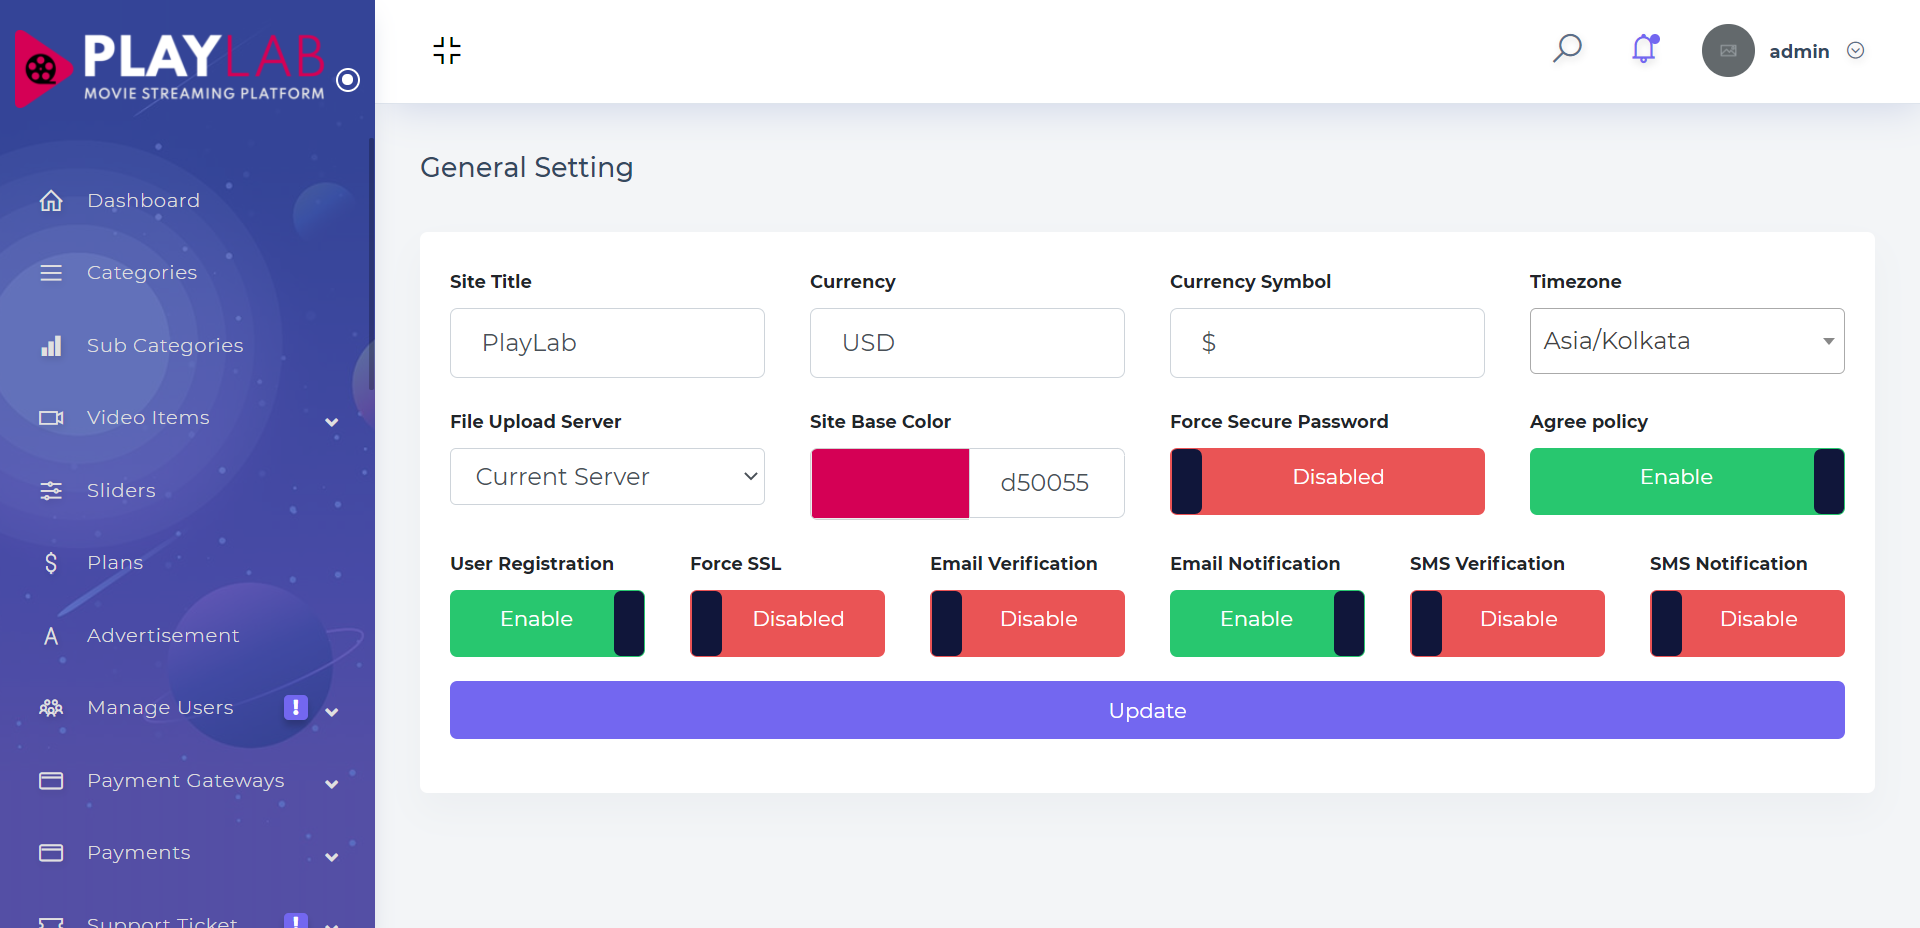The height and width of the screenshot is (928, 1920).
Task: Open the Timezone dropdown
Action: tap(1686, 340)
